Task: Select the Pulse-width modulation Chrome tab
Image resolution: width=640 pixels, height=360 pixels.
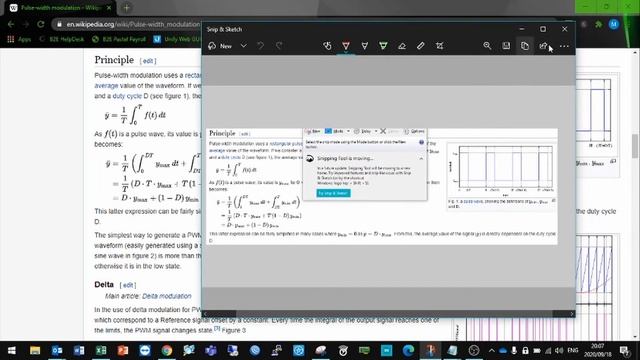Action: tap(61, 8)
